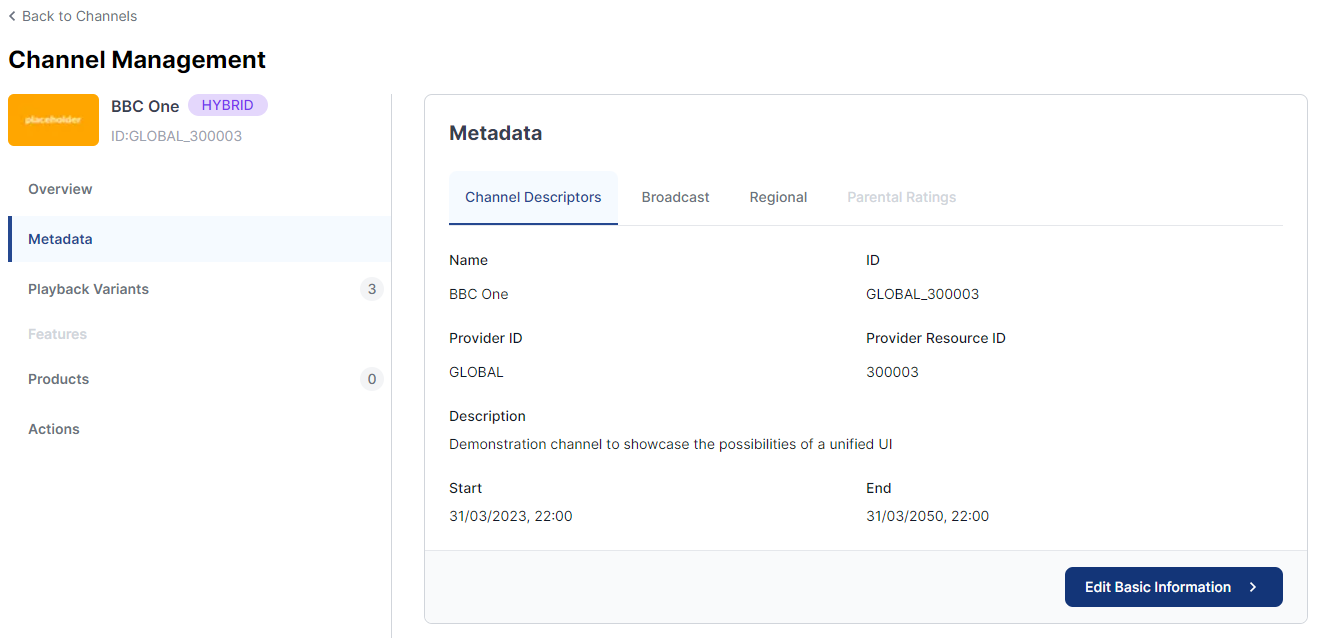Click the badge showing 0 products
Screen dimensions: 1320x638
tap(371, 378)
